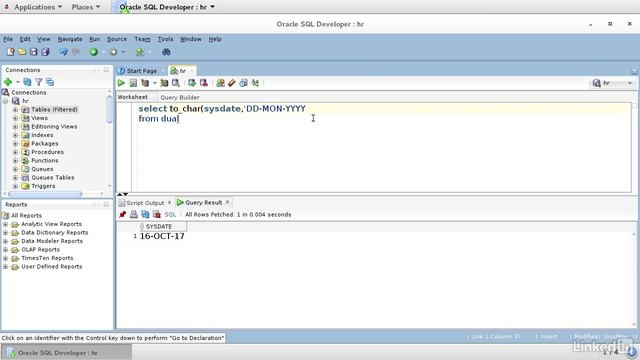Click the print icon in Query Result toolbar
This screenshot has height=360, width=640.
click(133, 214)
